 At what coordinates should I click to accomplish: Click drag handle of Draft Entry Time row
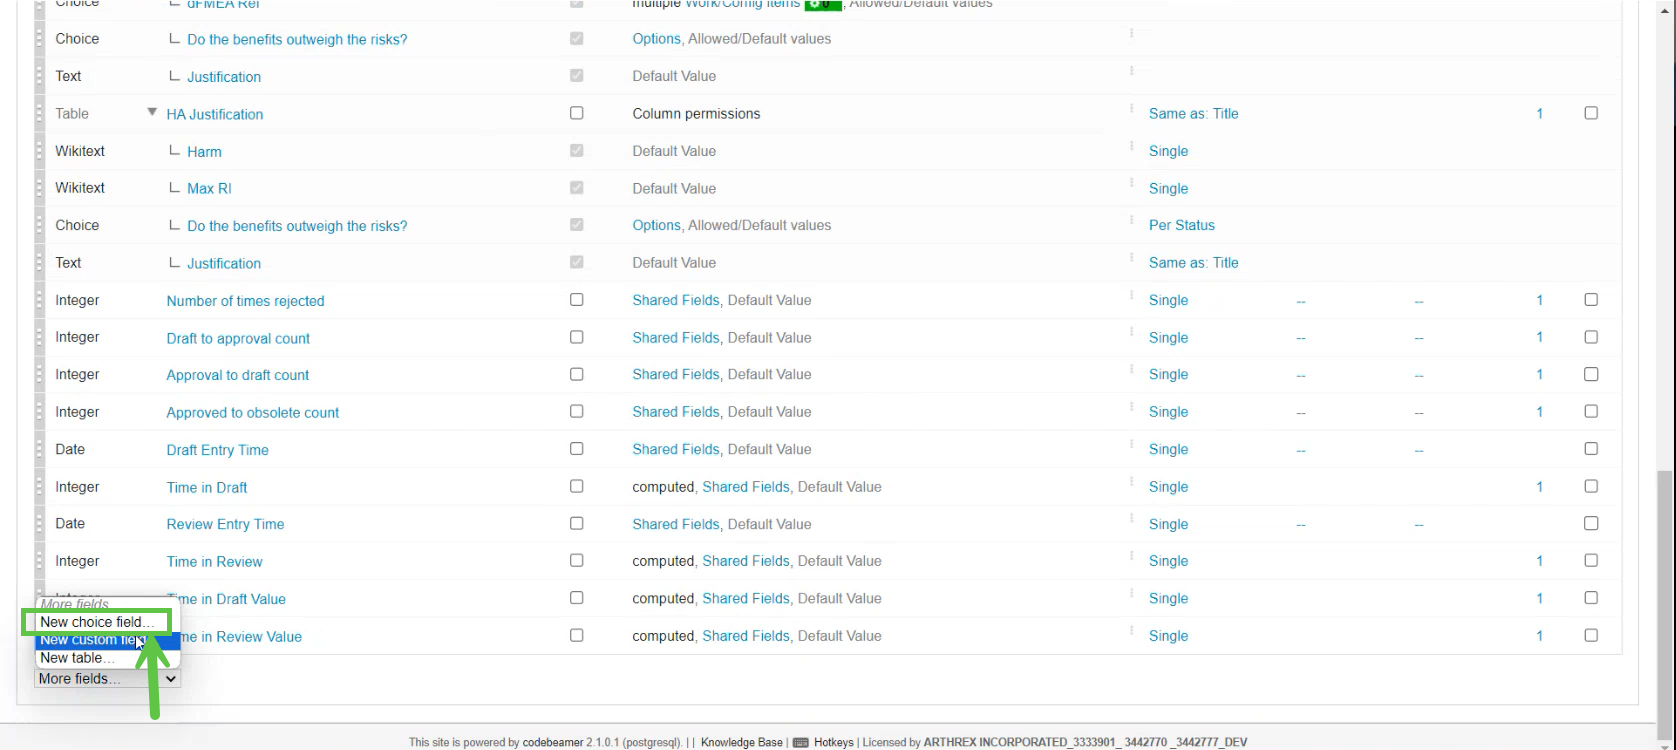click(x=40, y=450)
